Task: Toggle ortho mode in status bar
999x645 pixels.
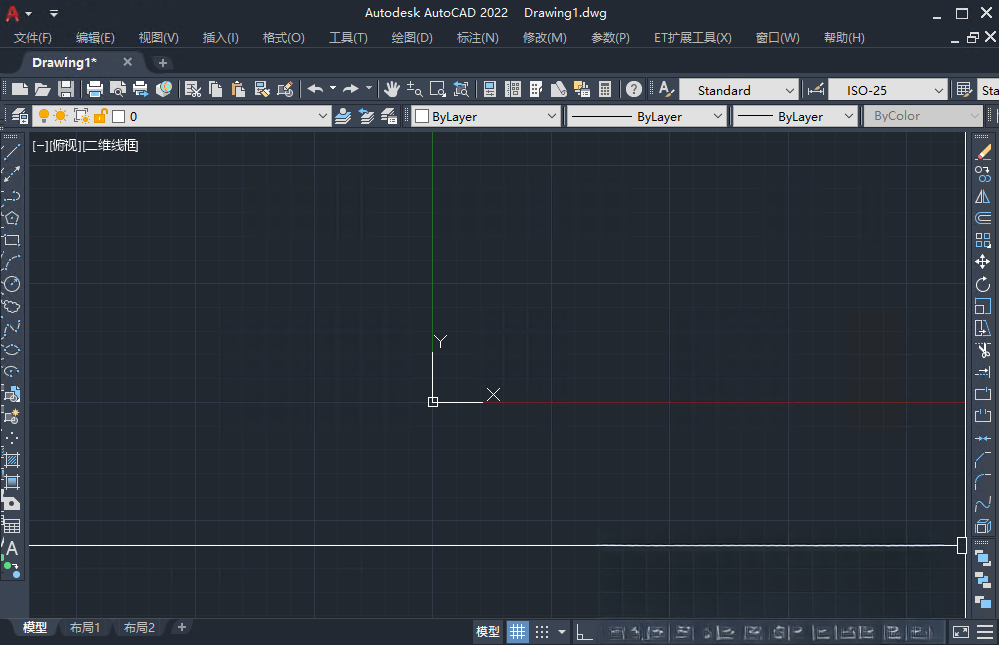Action: pos(584,632)
